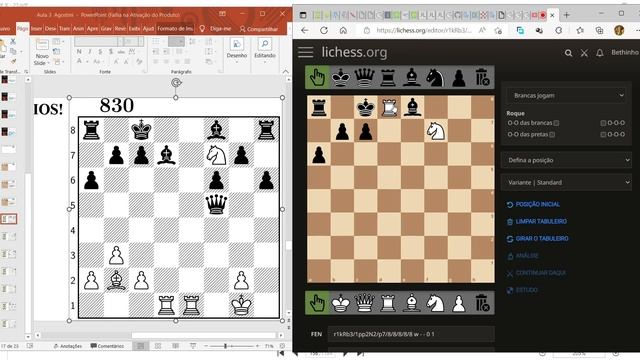Open PowerPoint font name combo box
This screenshot has width=640, height=360.
[x=98, y=42]
